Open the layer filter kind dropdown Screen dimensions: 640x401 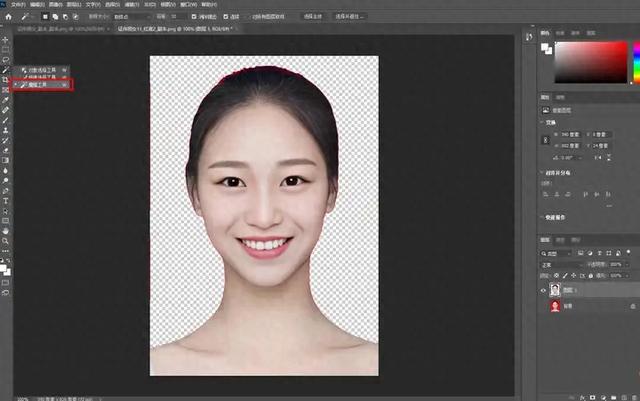tap(556, 253)
